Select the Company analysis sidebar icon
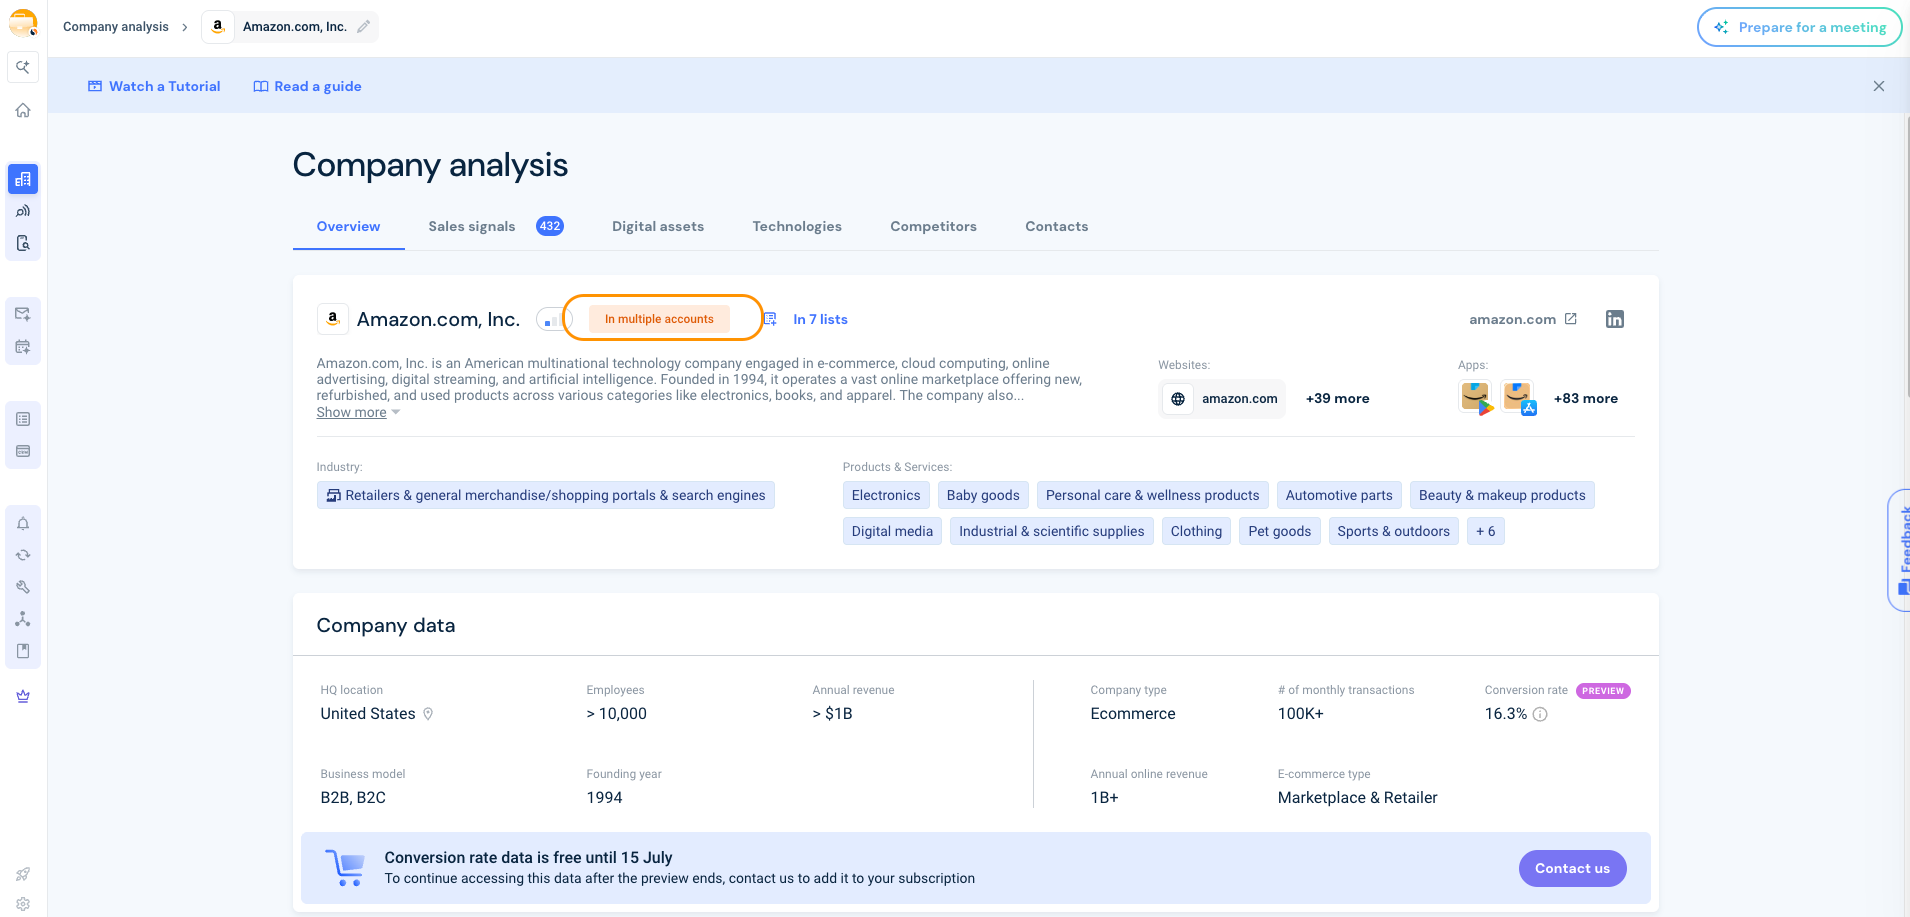The width and height of the screenshot is (1910, 917). (x=23, y=179)
